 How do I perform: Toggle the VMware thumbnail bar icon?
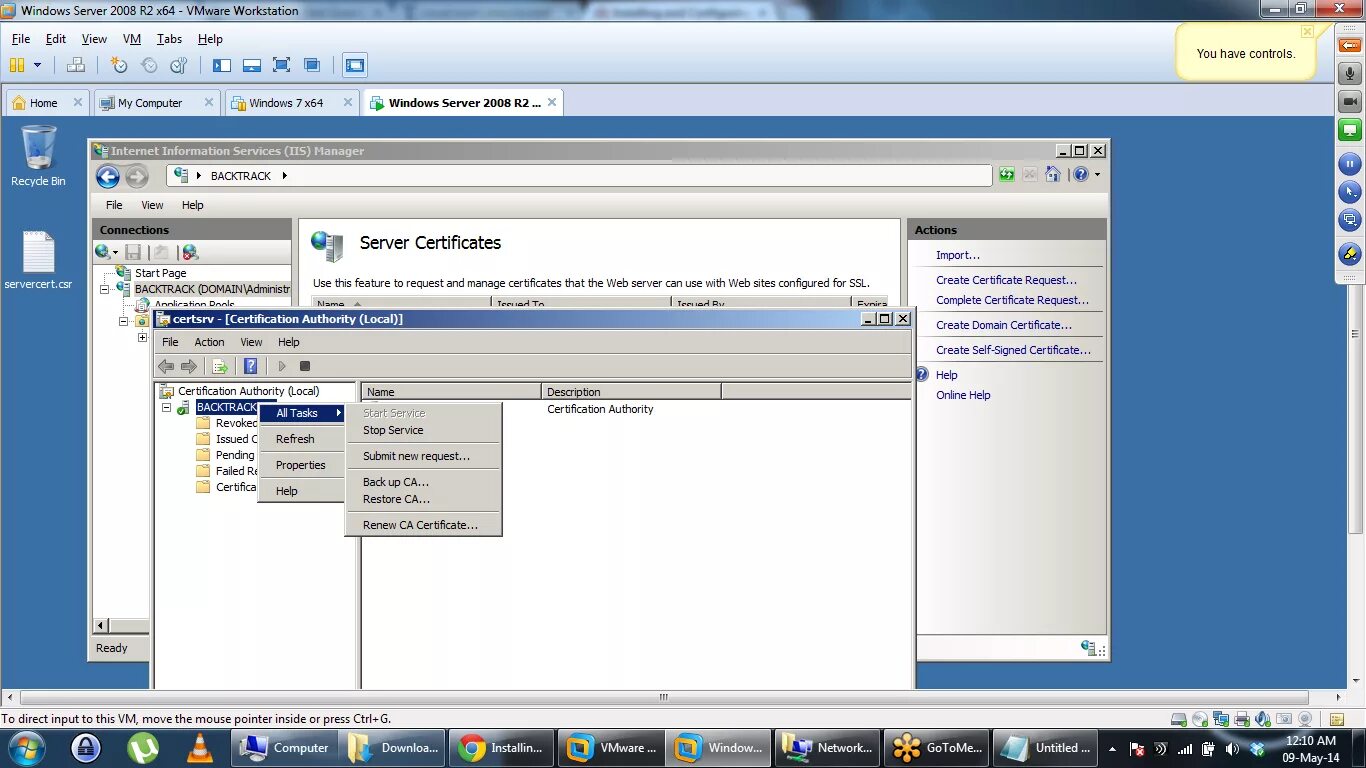(252, 65)
